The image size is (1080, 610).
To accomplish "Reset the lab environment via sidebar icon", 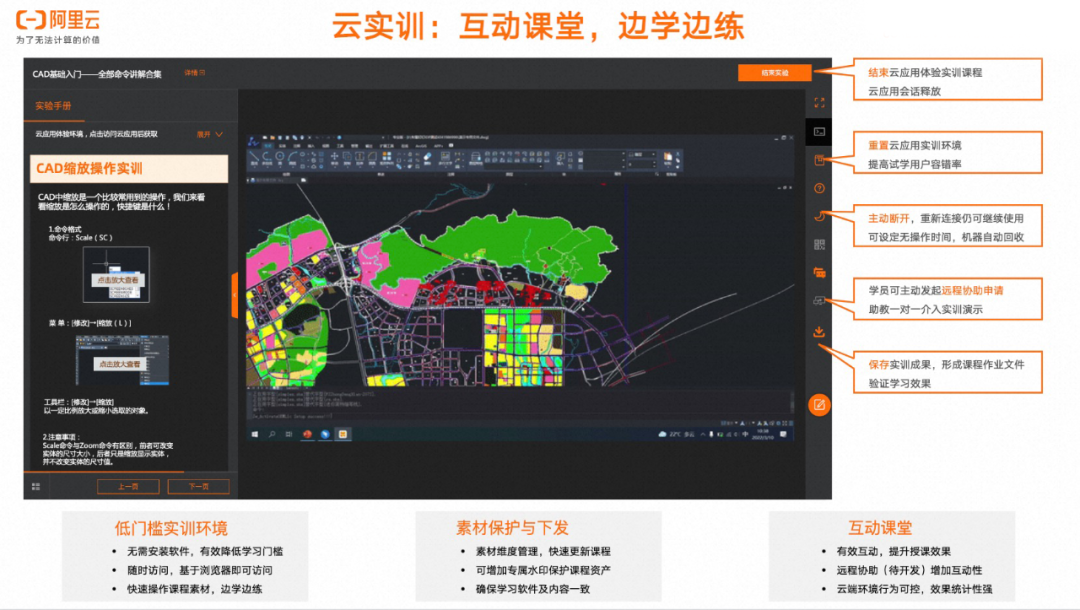I will pos(819,160).
